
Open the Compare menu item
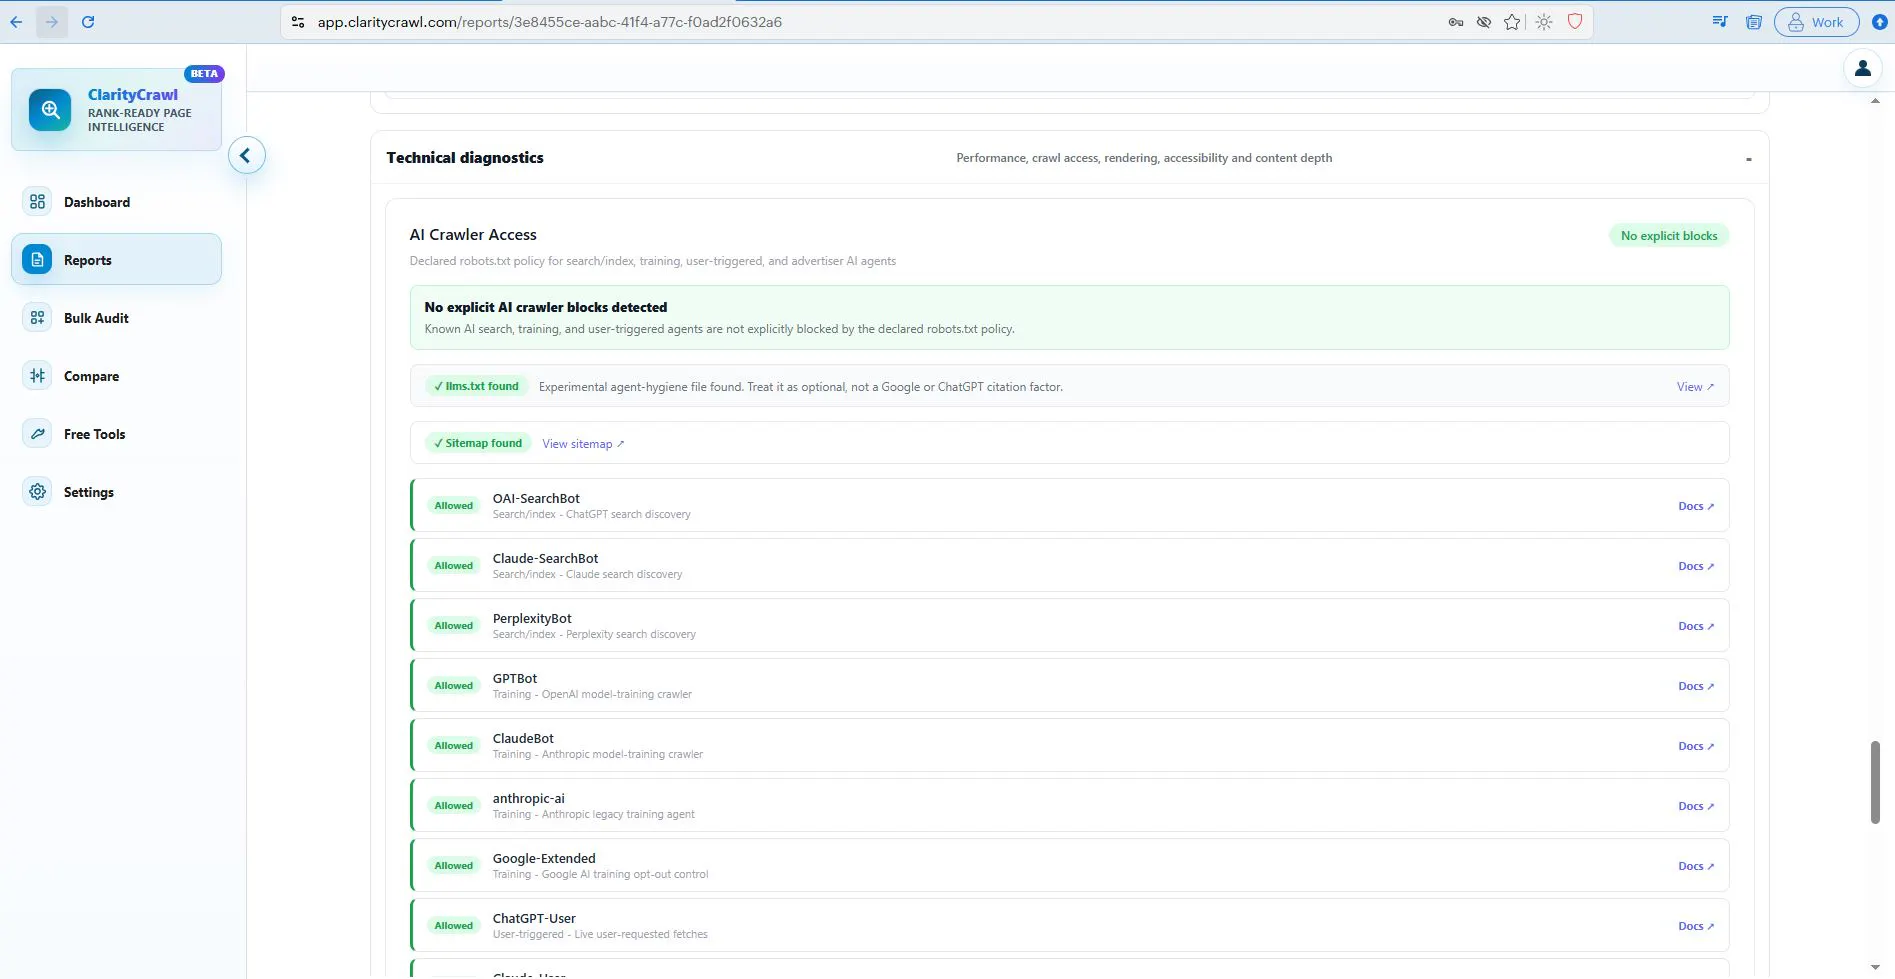(116, 376)
